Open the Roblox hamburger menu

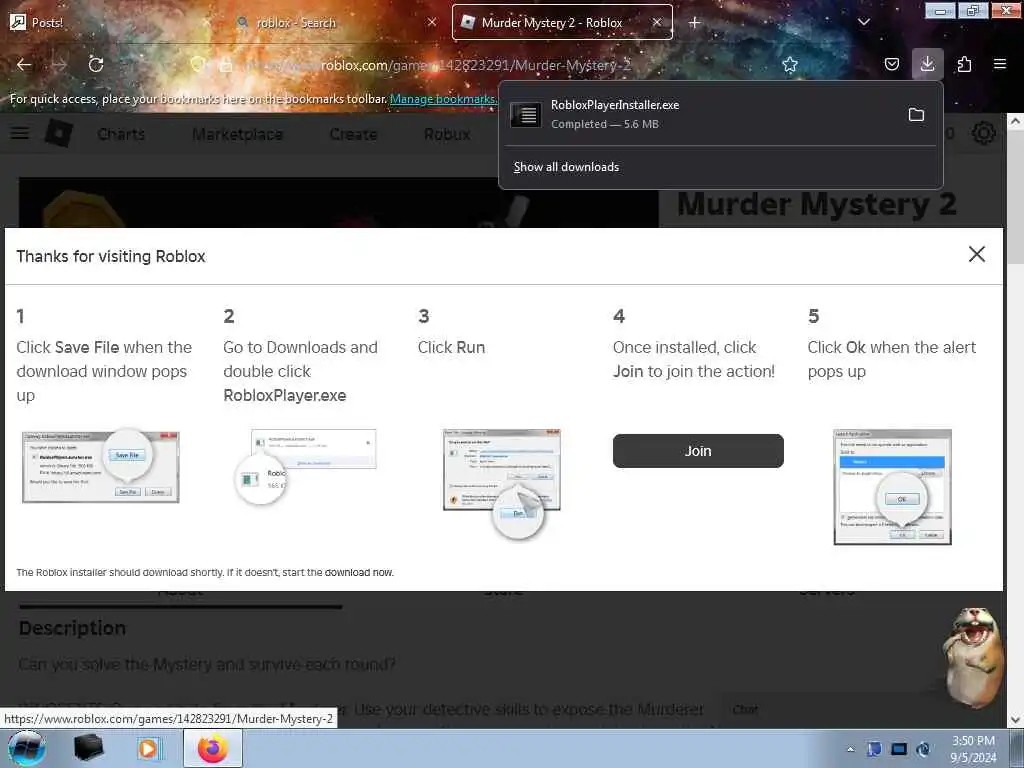(20, 133)
